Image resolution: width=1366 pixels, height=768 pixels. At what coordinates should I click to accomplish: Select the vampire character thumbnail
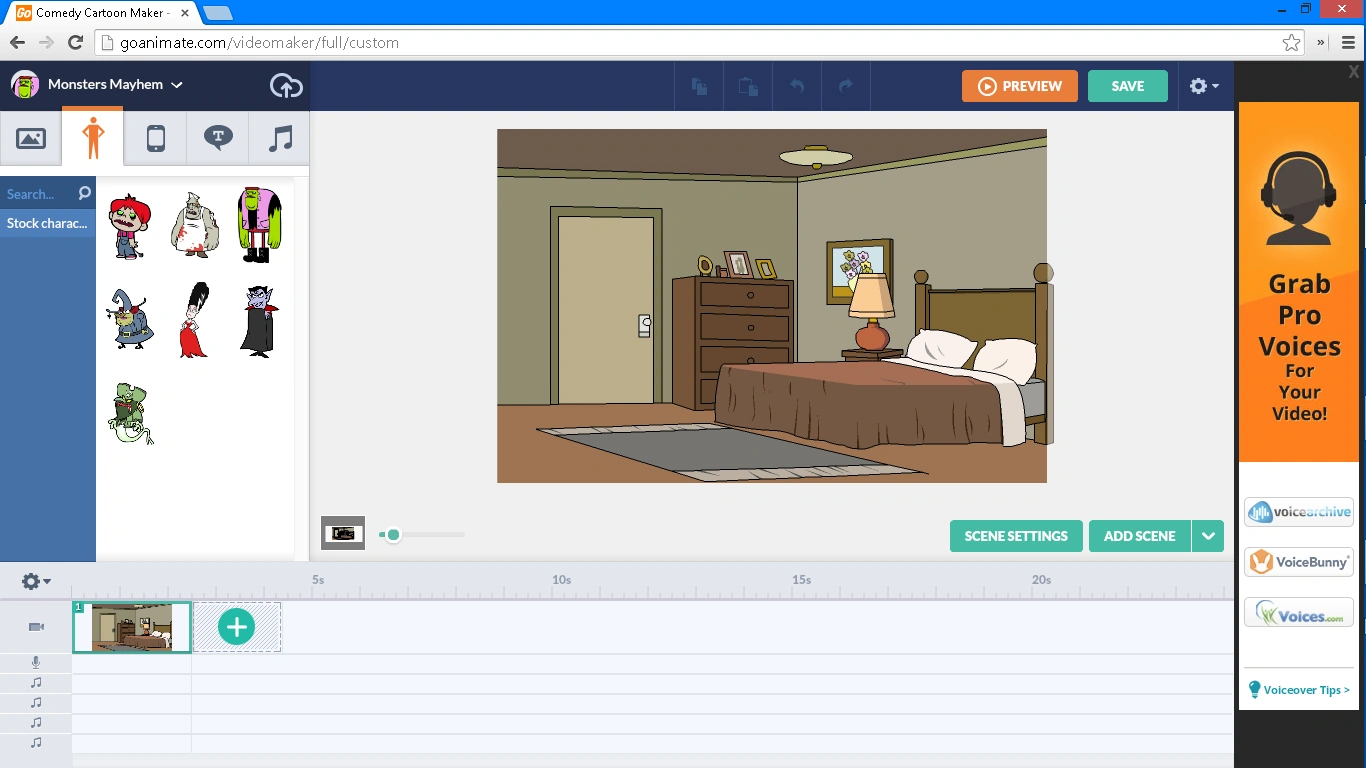(x=258, y=320)
